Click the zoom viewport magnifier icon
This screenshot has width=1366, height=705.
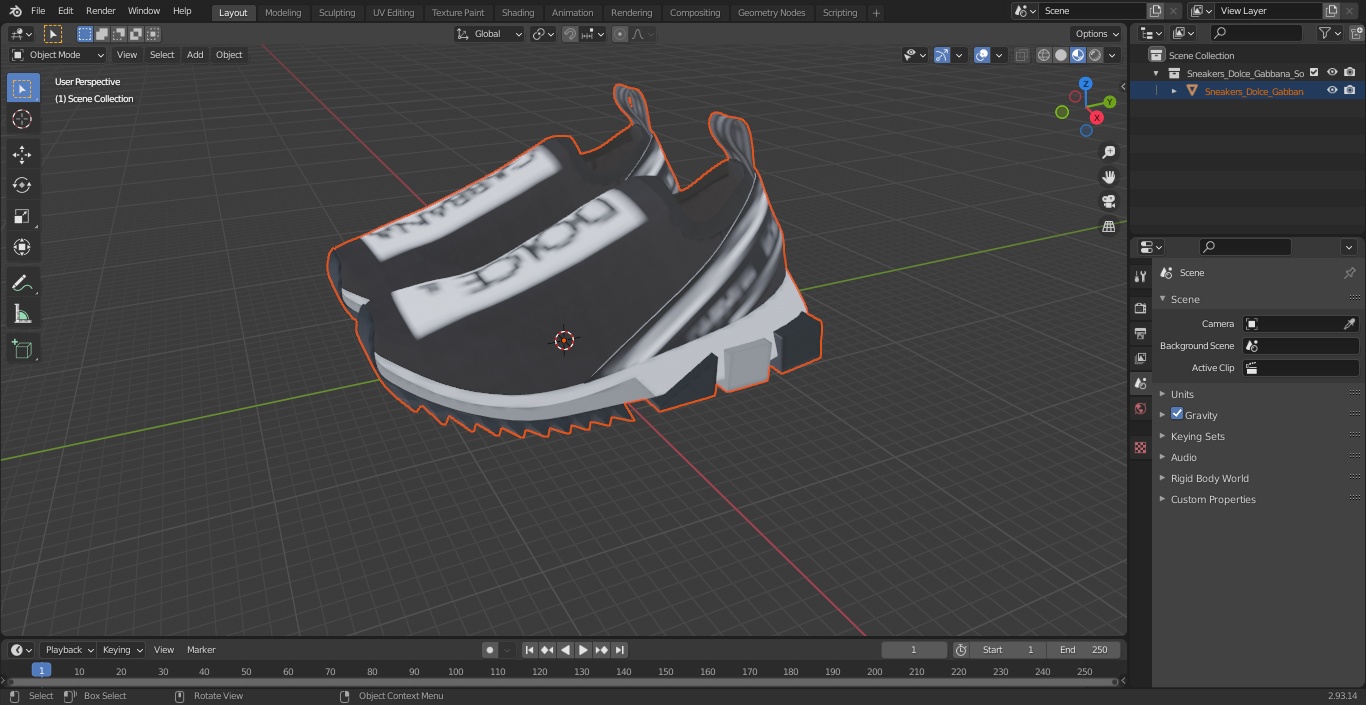pos(1108,152)
